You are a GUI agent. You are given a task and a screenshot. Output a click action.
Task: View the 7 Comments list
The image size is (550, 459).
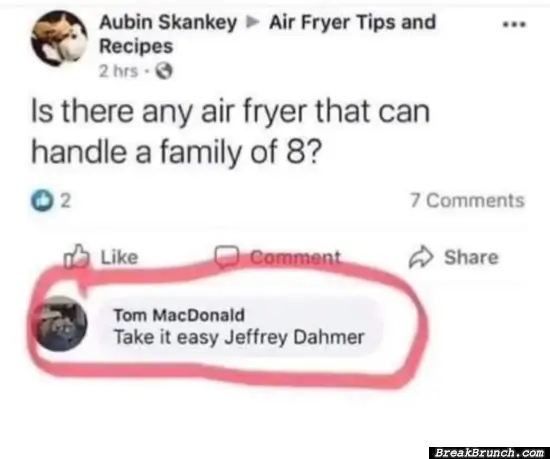[468, 201]
